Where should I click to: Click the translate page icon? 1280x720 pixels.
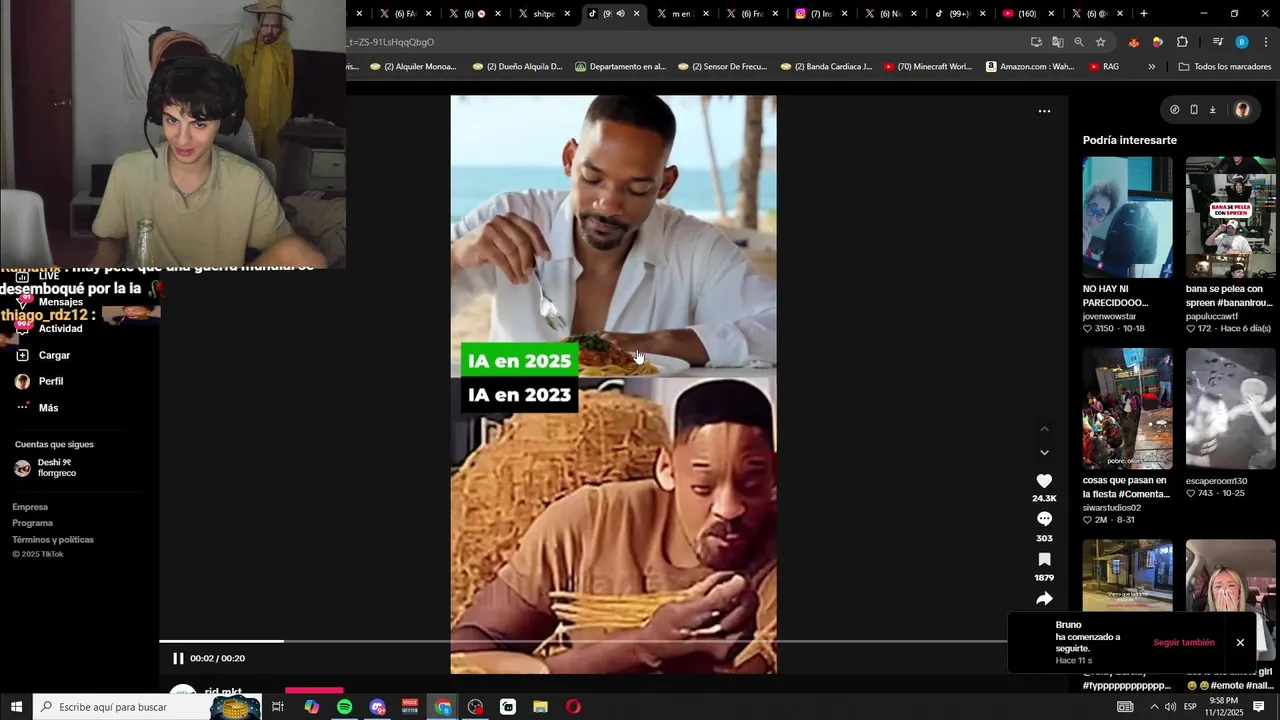1057,42
